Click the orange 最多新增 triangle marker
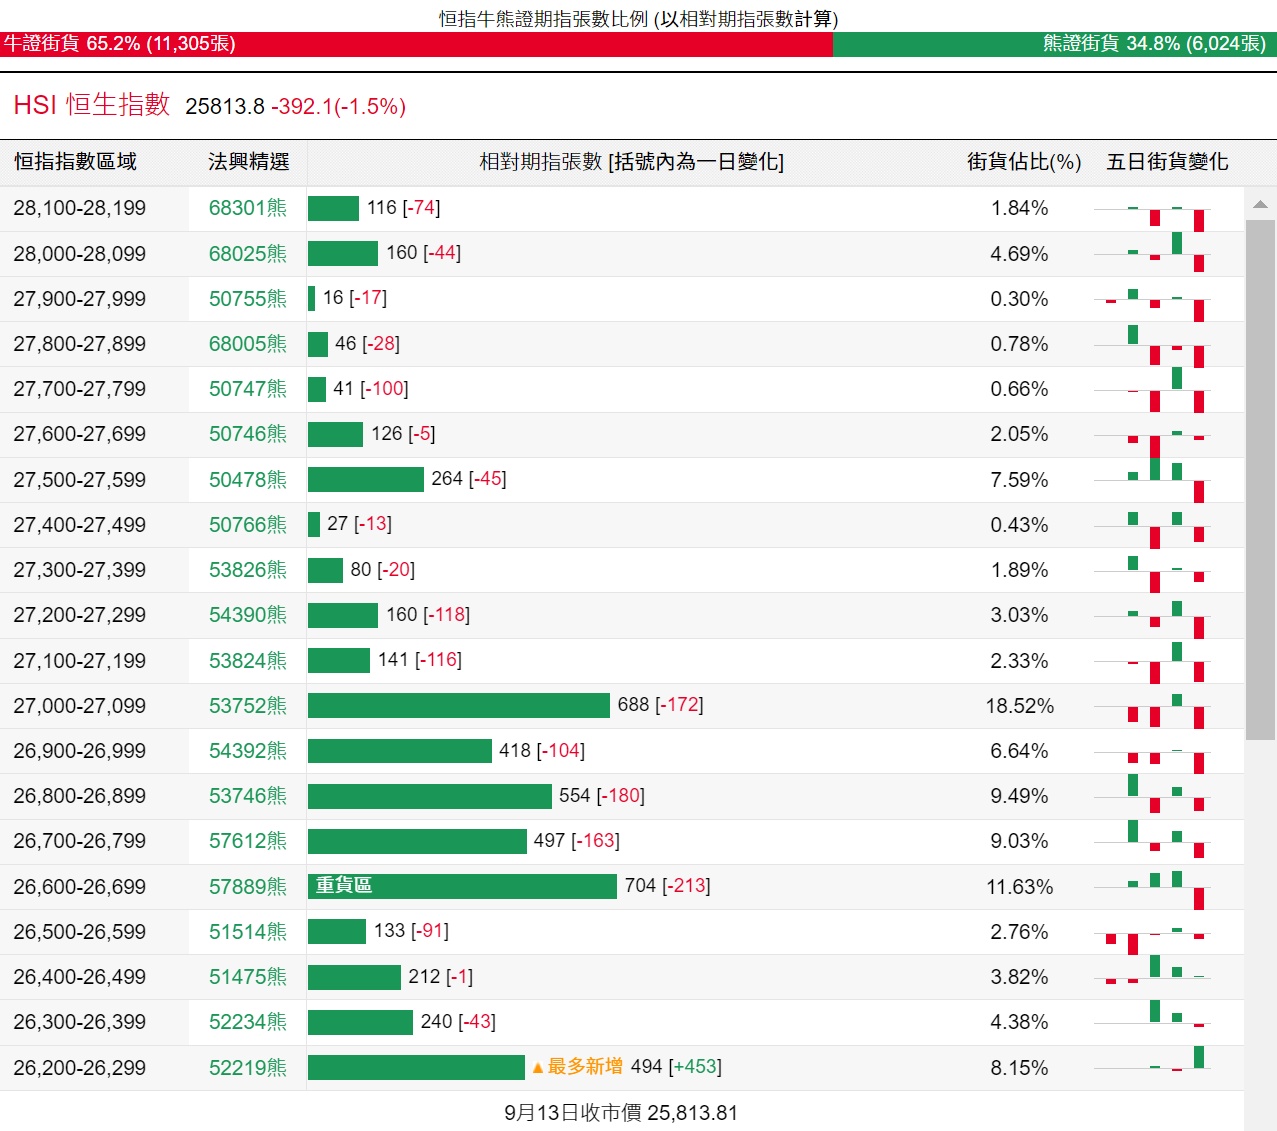 point(538,1068)
